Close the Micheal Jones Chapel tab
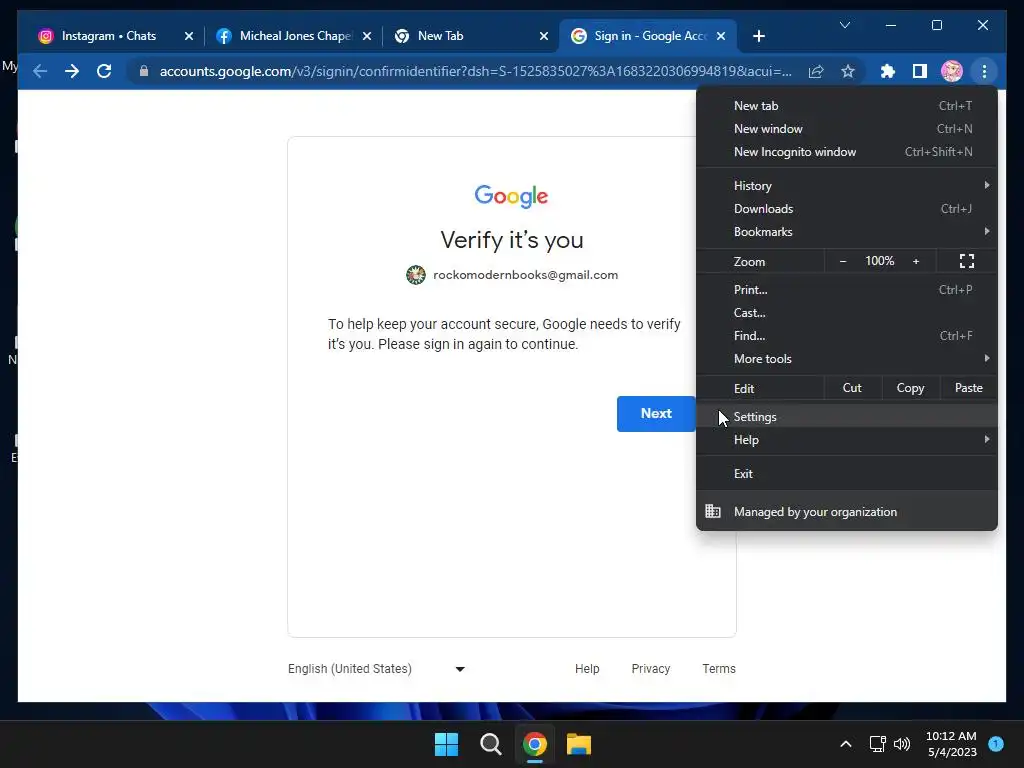The width and height of the screenshot is (1024, 768). coord(367,36)
